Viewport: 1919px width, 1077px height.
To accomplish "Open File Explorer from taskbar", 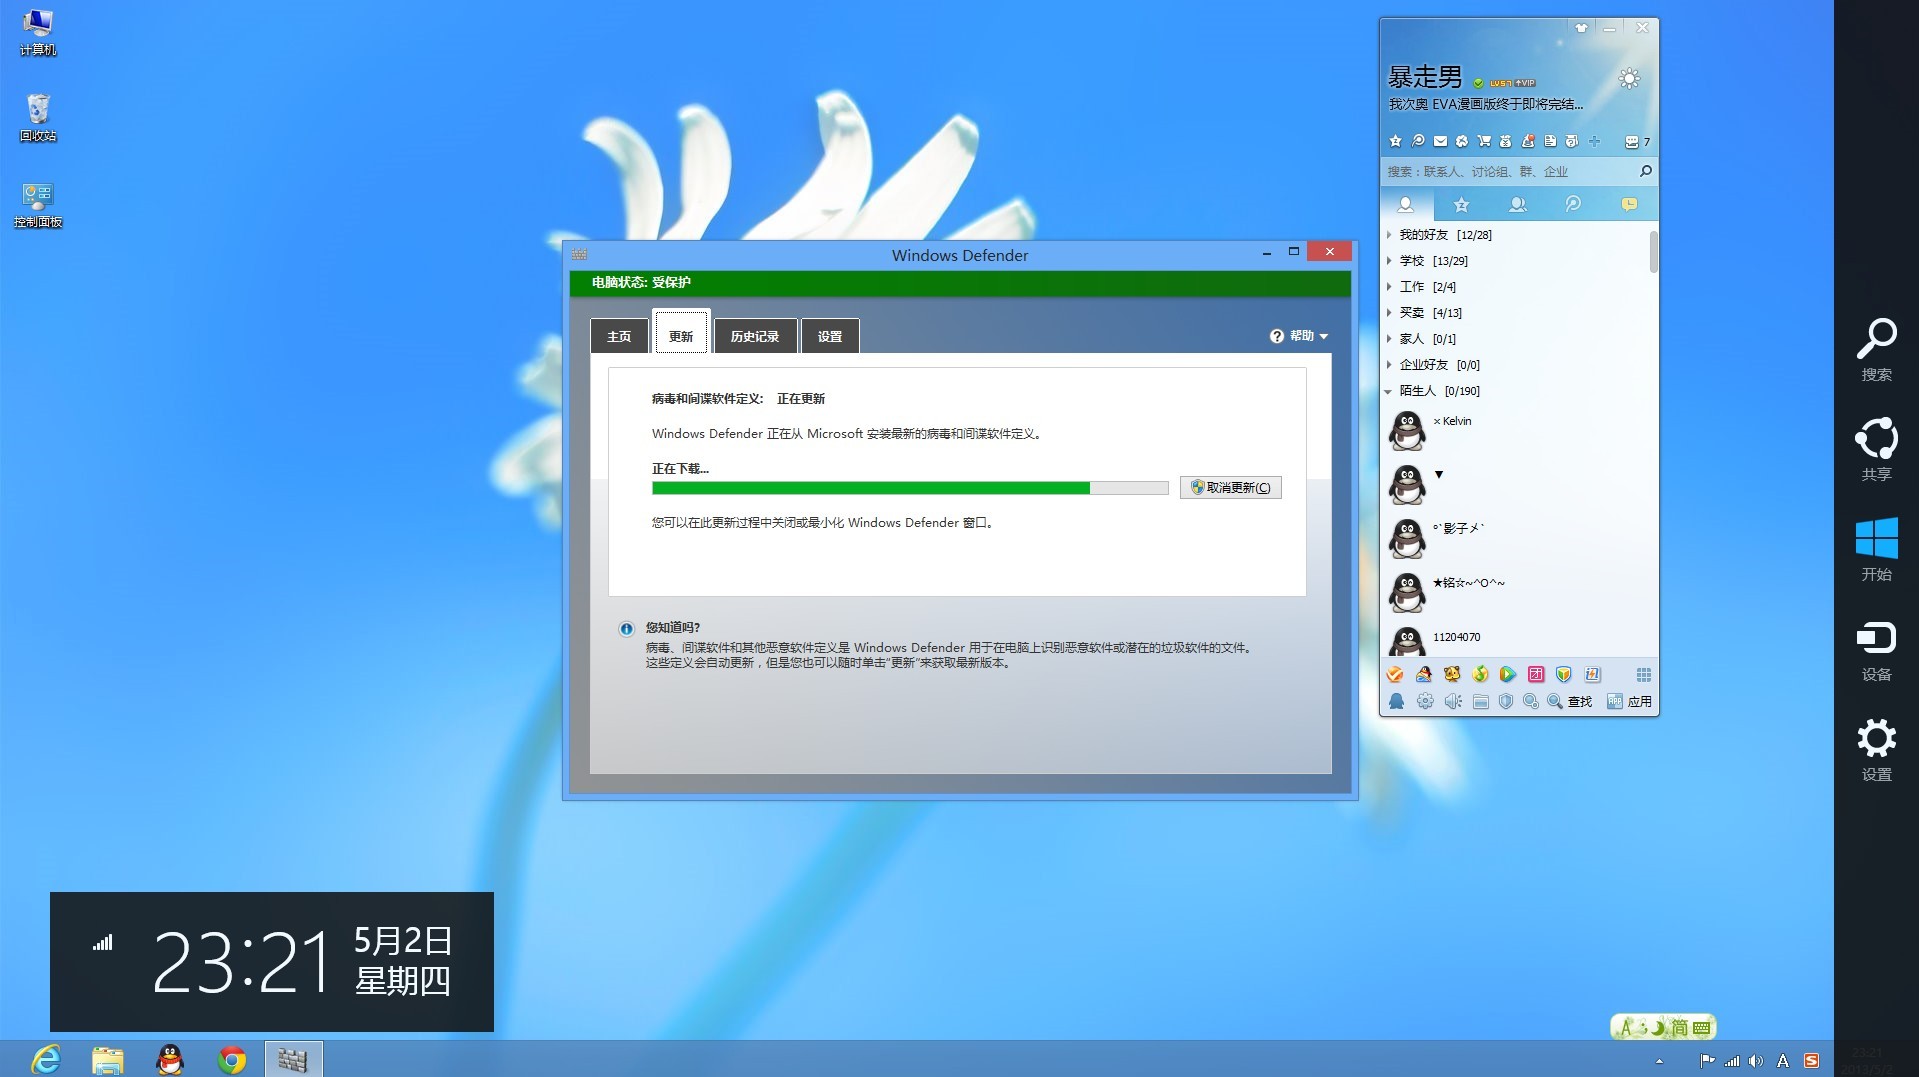I will pos(108,1059).
